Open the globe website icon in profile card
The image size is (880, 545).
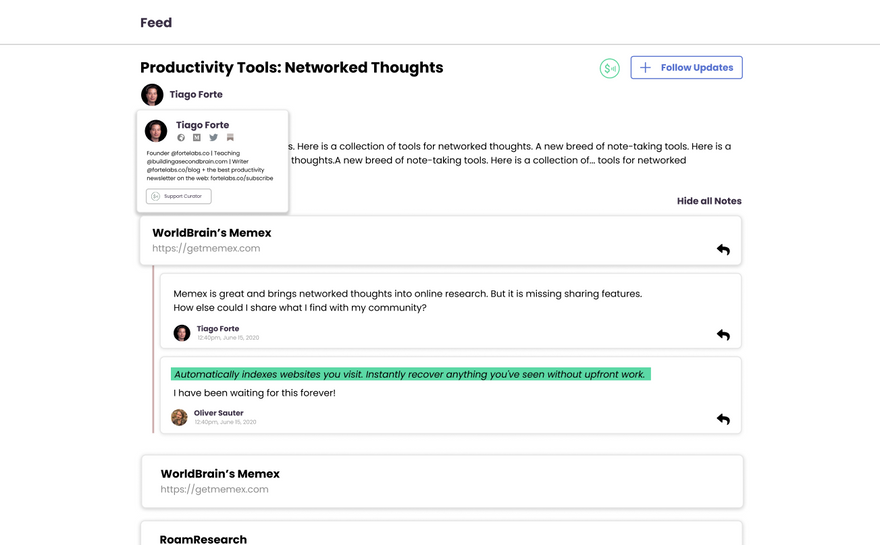coord(181,138)
